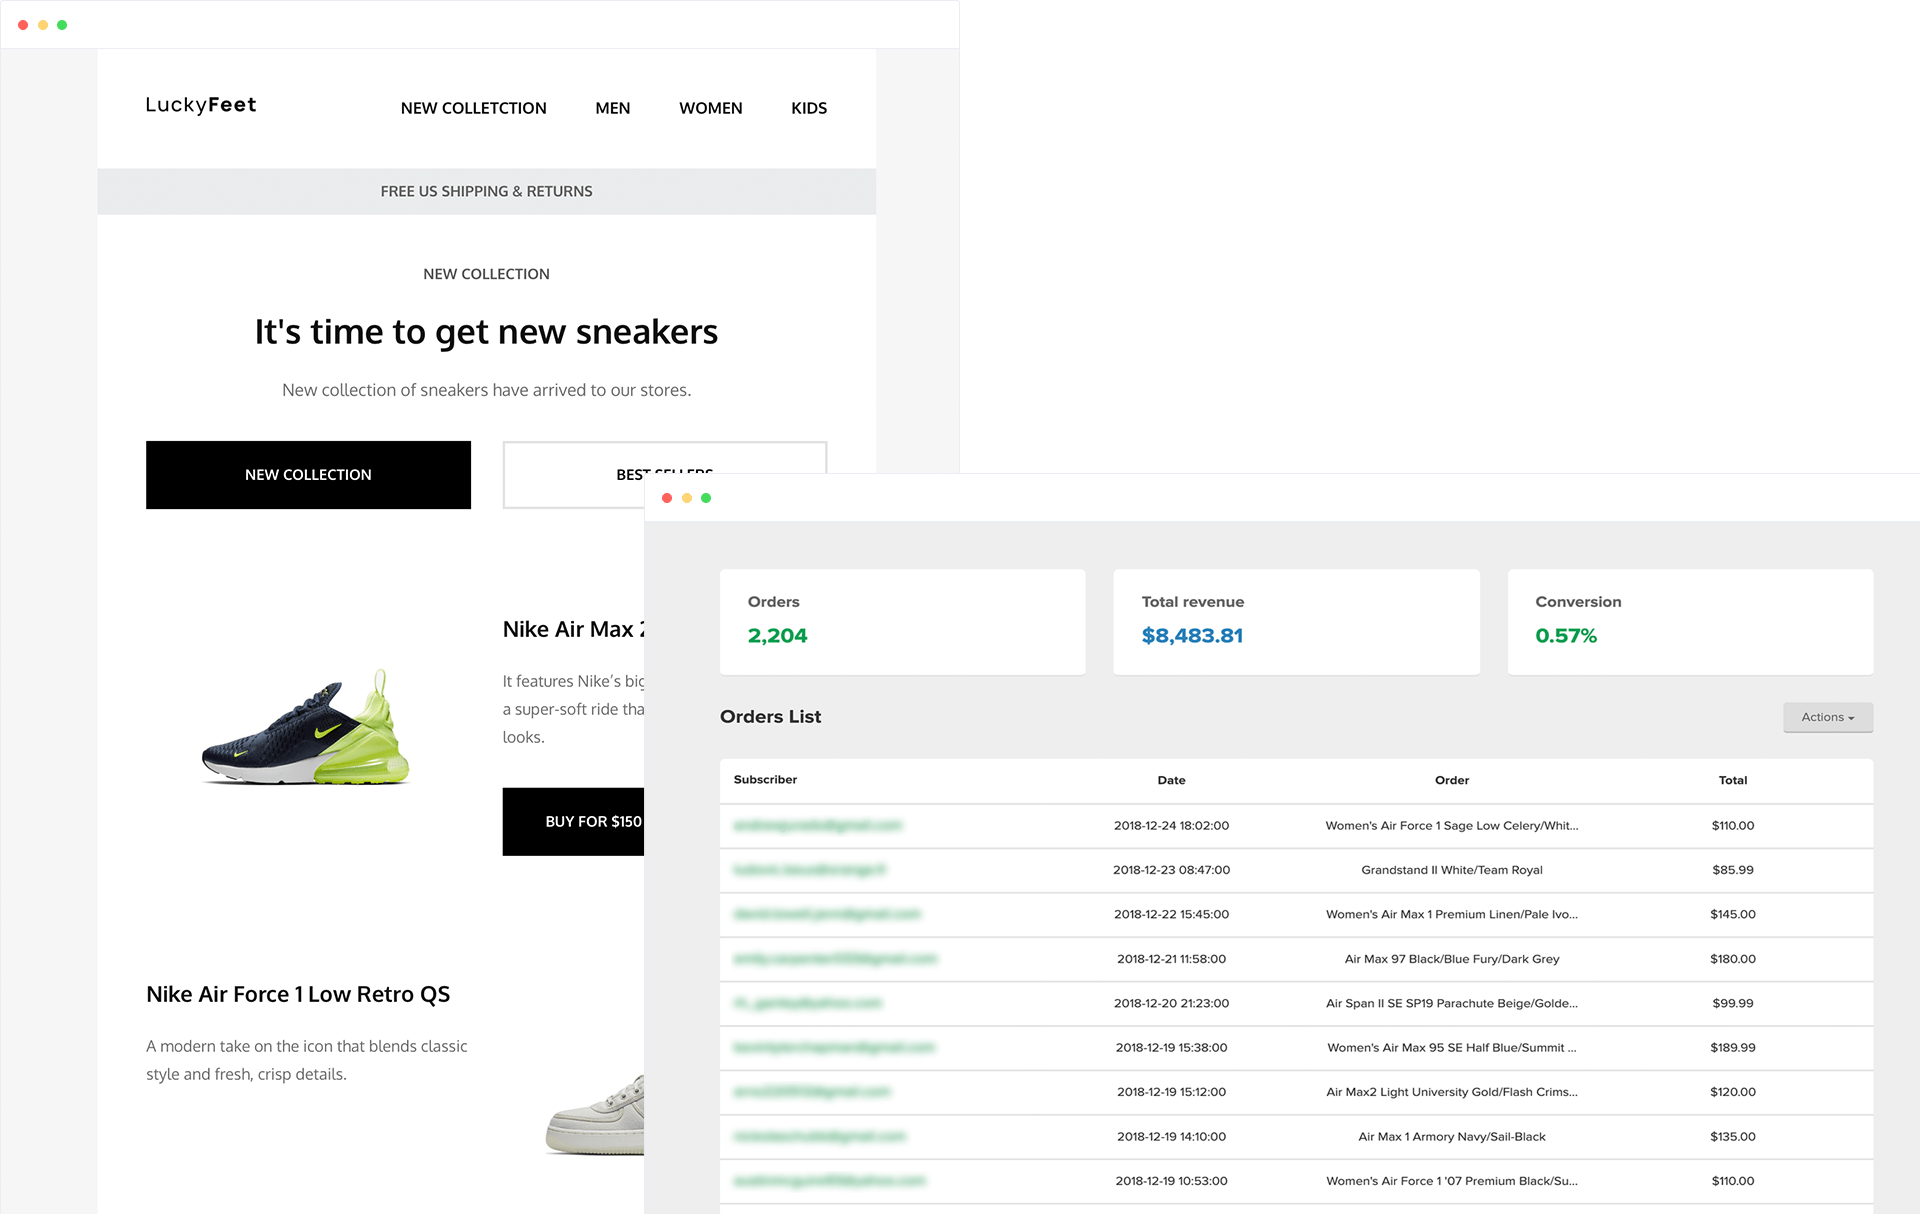Click the Total column header
Image resolution: width=1920 pixels, height=1214 pixels.
click(1733, 780)
